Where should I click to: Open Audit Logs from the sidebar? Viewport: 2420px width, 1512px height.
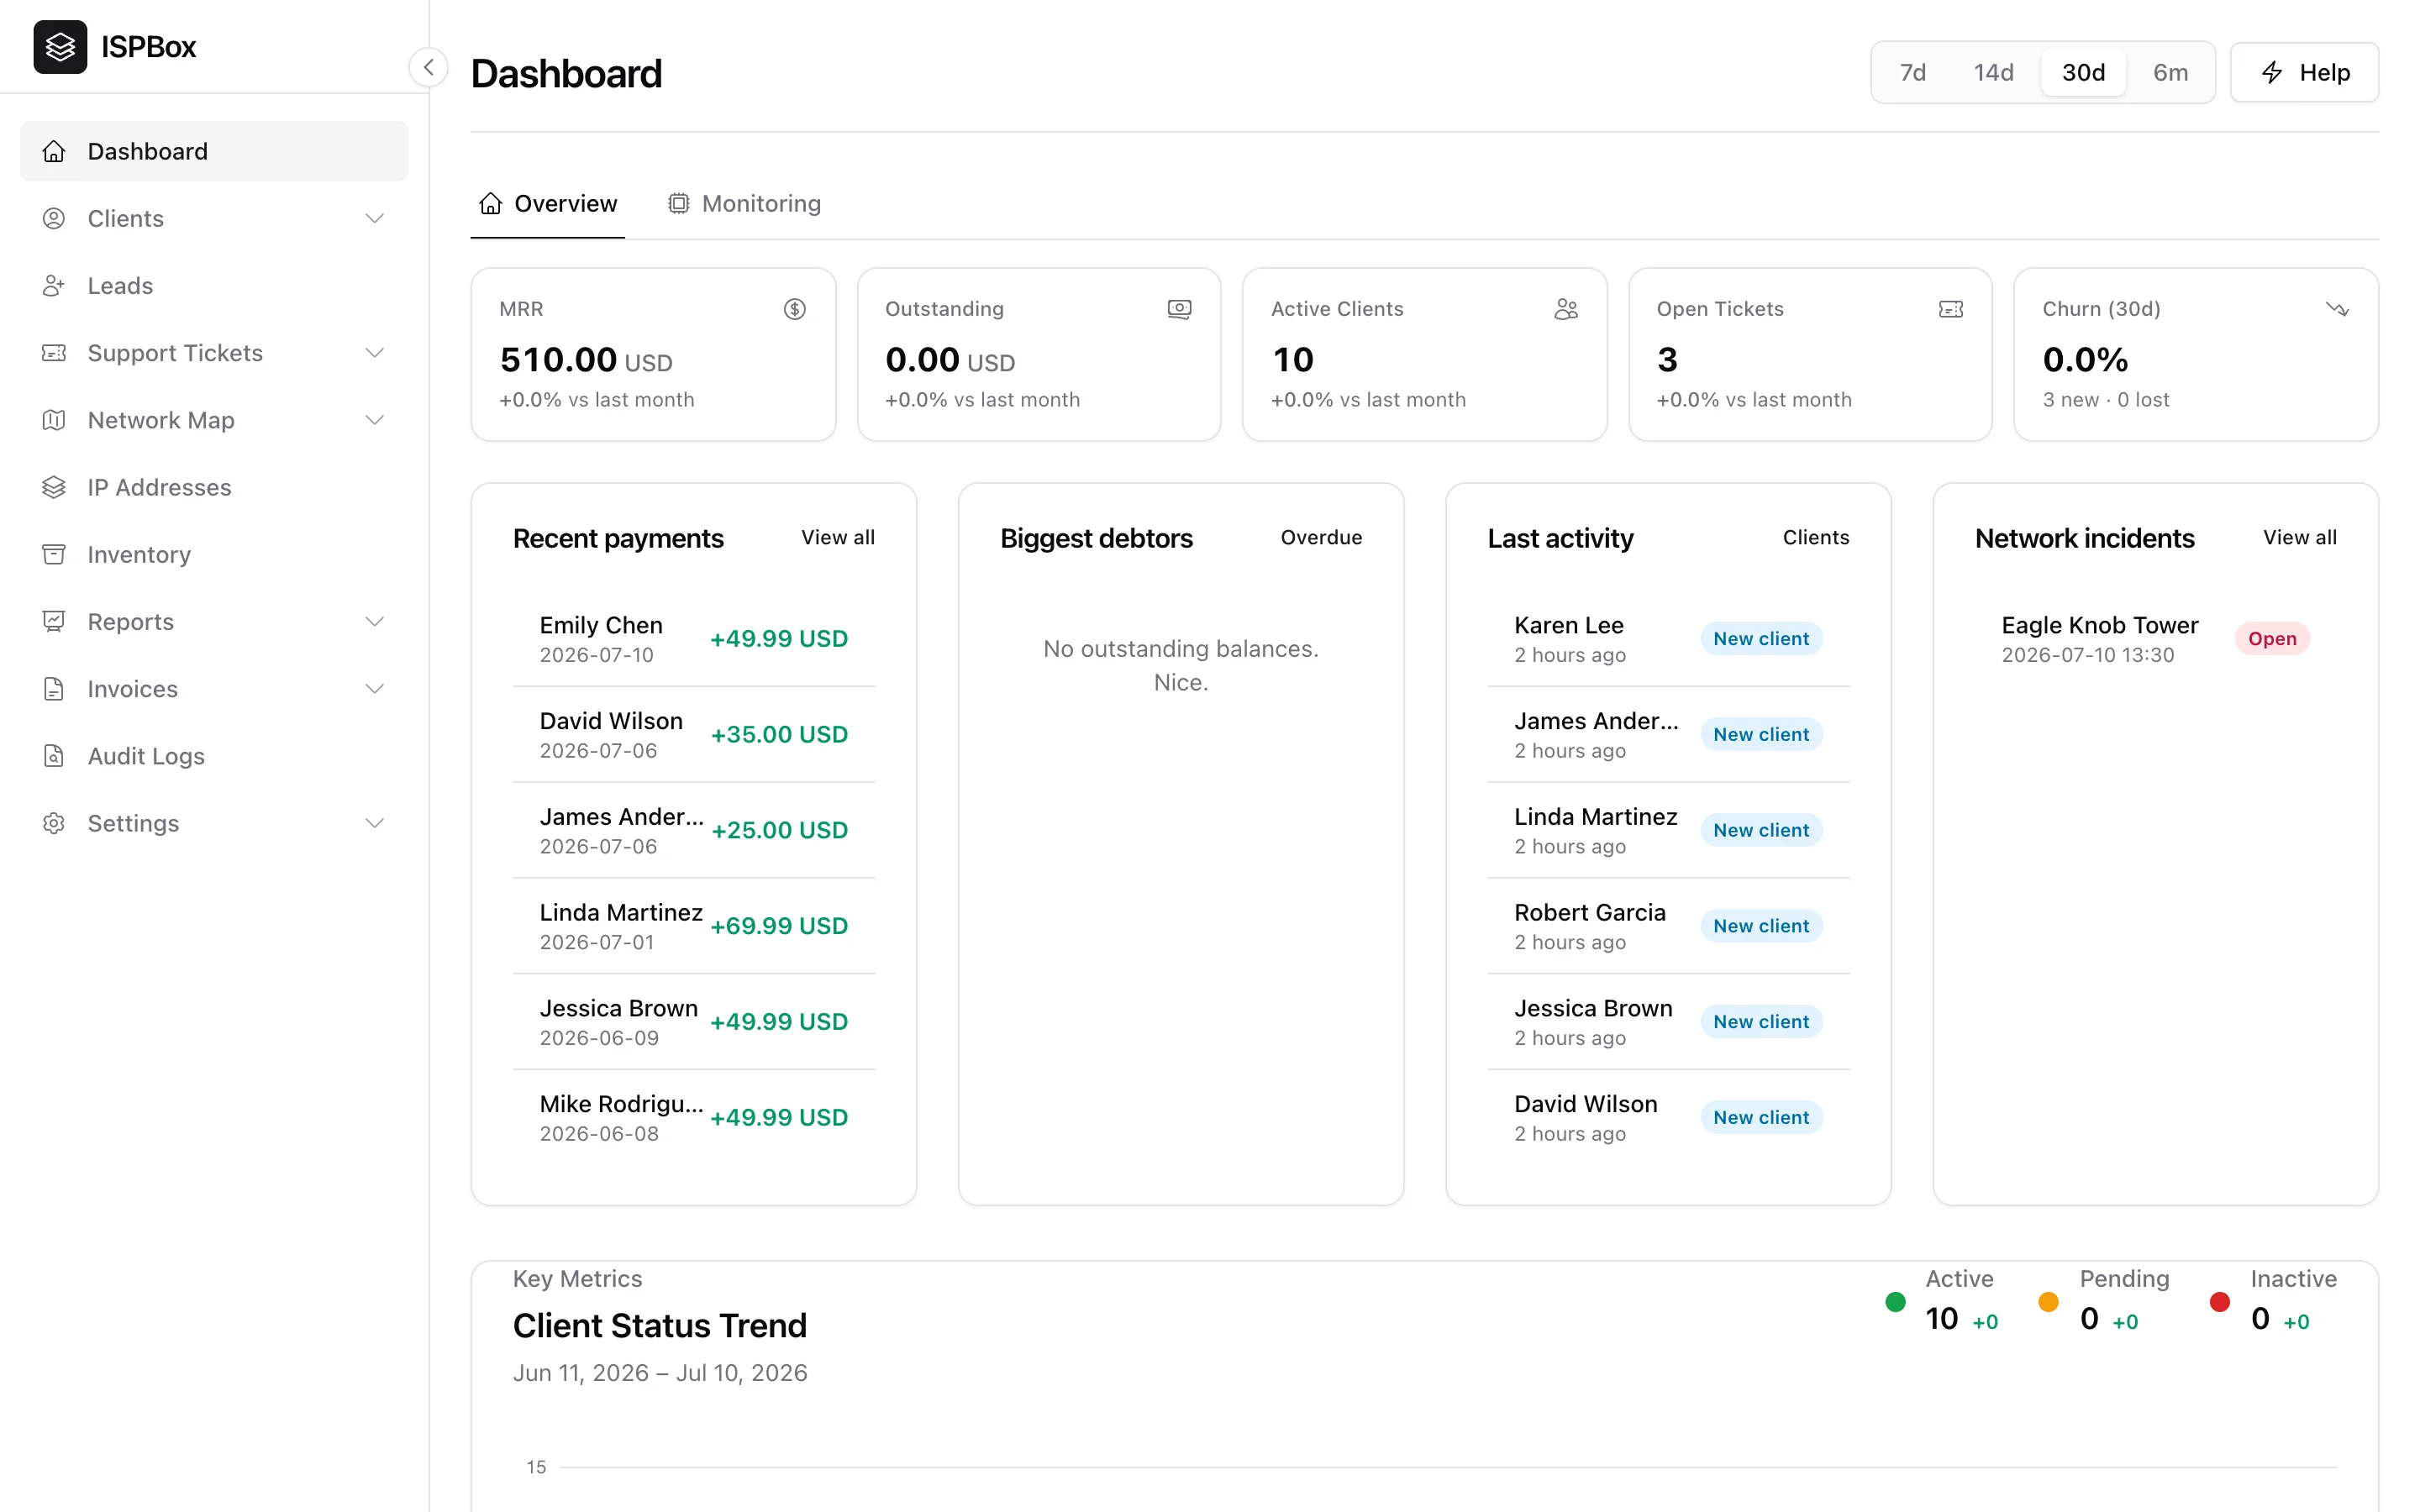point(214,755)
